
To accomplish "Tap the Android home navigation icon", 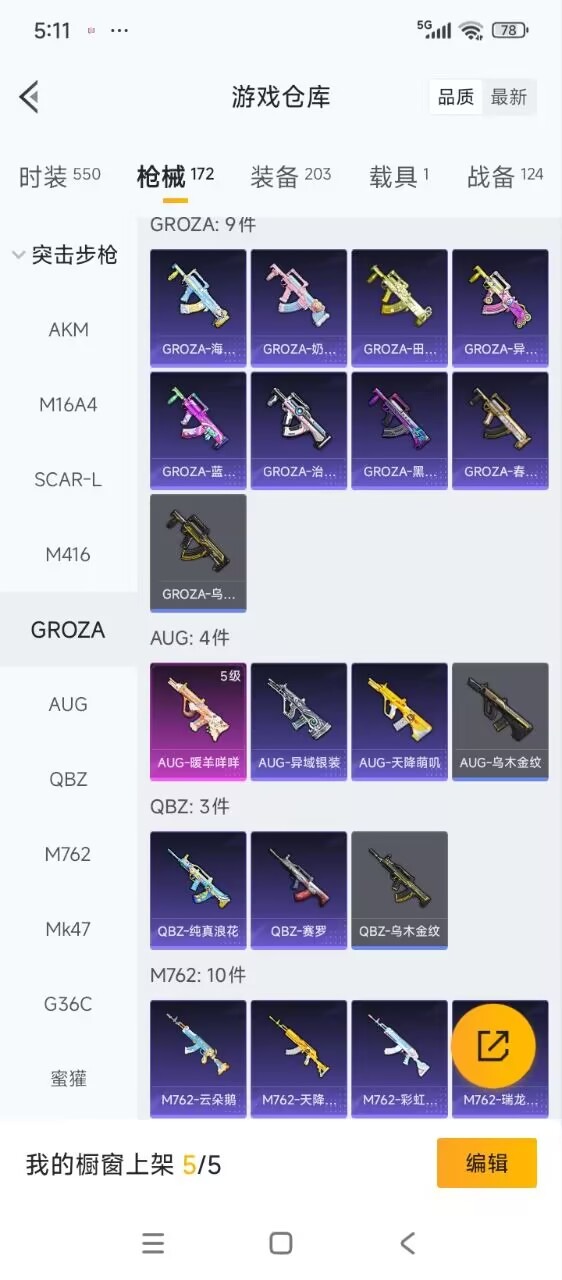I will (281, 1243).
